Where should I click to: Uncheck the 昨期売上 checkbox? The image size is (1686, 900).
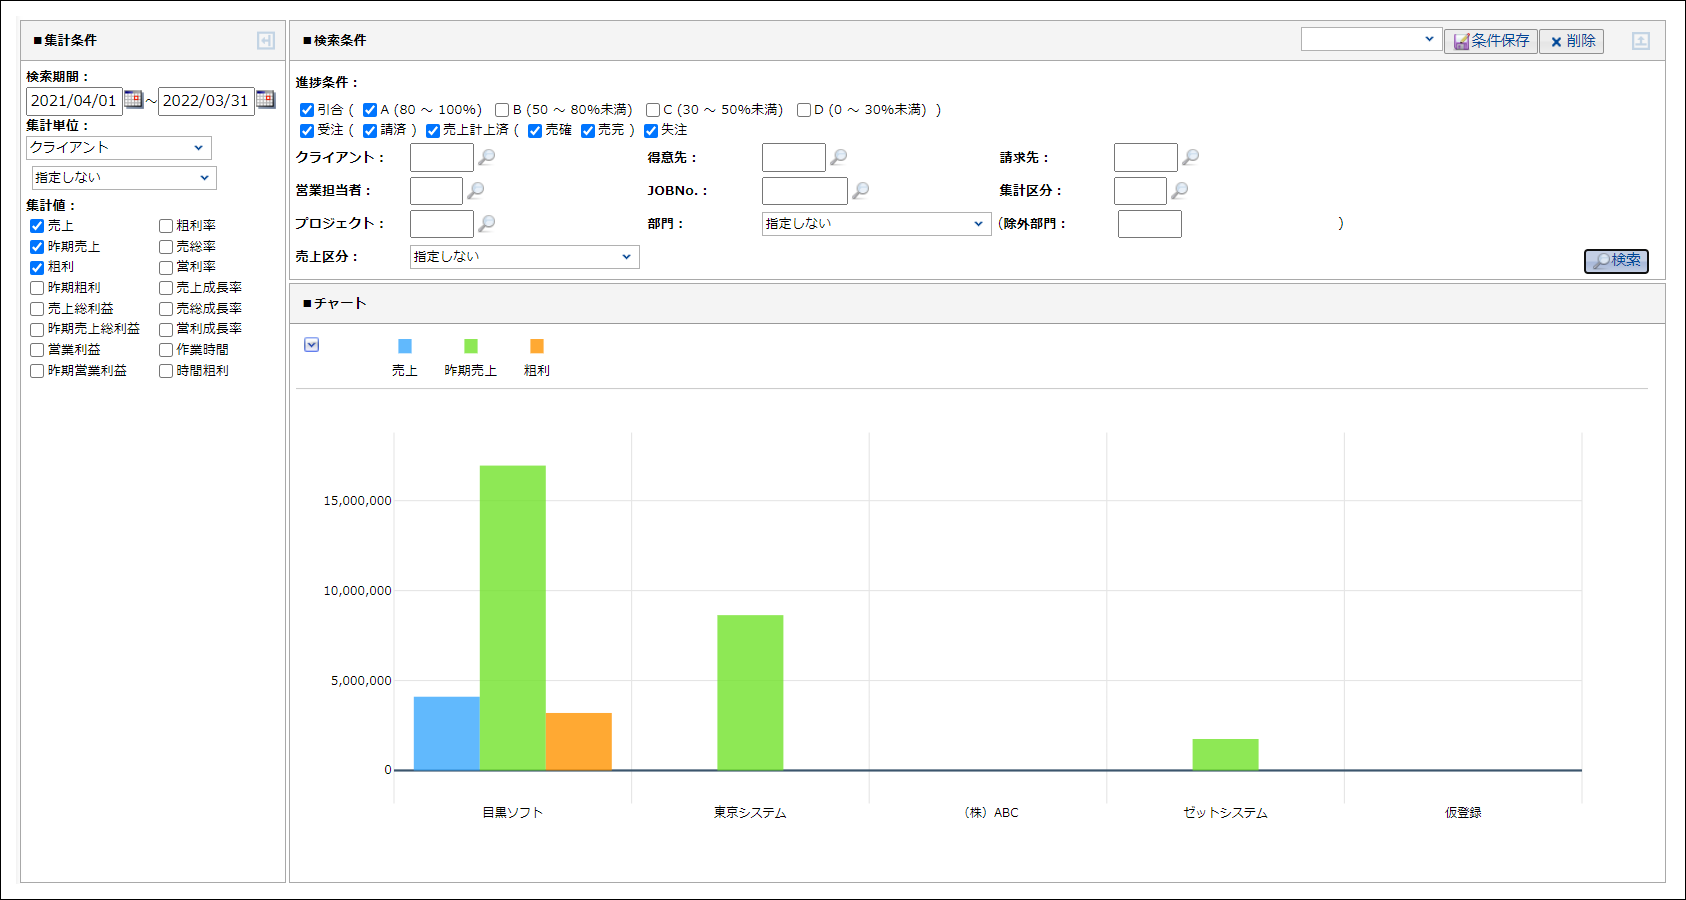[37, 247]
